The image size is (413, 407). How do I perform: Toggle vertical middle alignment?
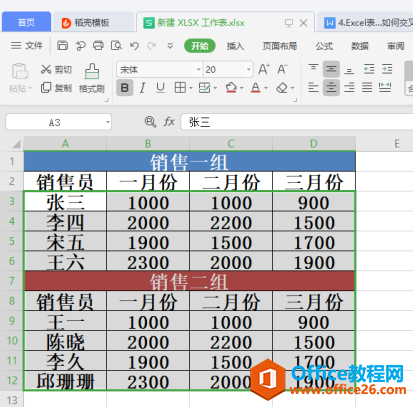point(331,69)
